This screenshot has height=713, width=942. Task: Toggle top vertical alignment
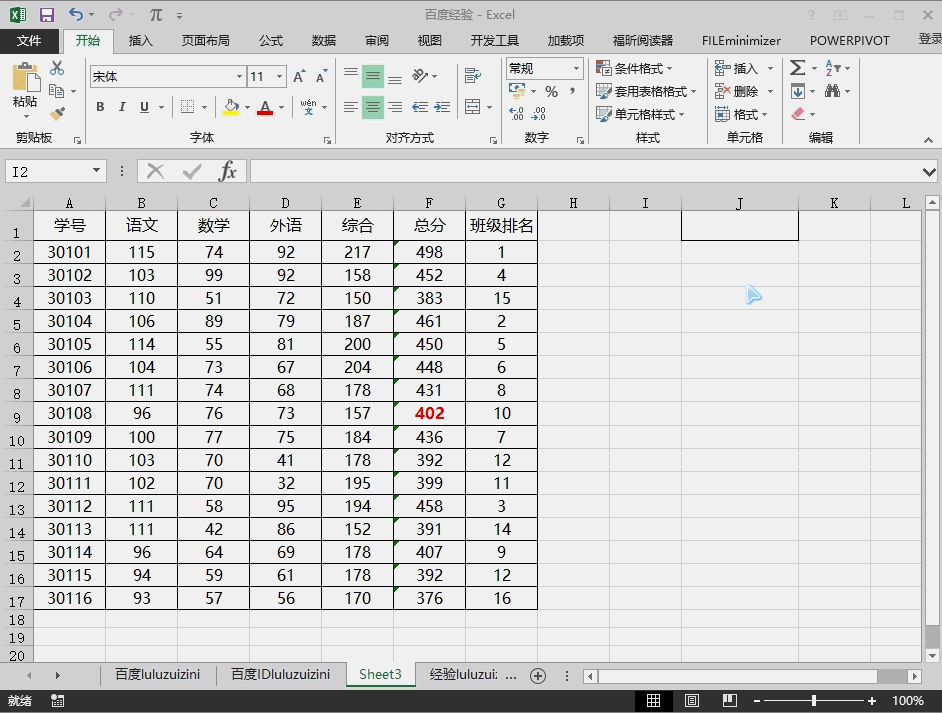click(x=351, y=73)
